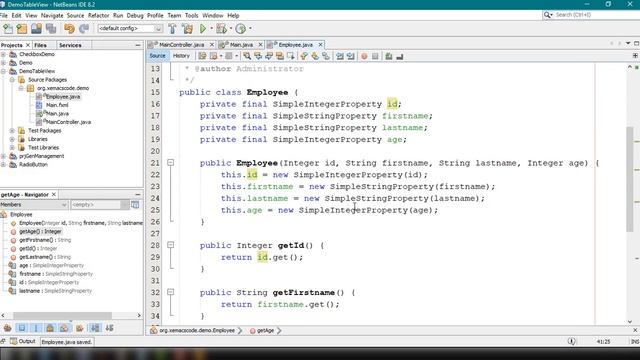Screen dimensions: 640x360
Task: Switch to the Files panel tab
Action: click(40, 45)
